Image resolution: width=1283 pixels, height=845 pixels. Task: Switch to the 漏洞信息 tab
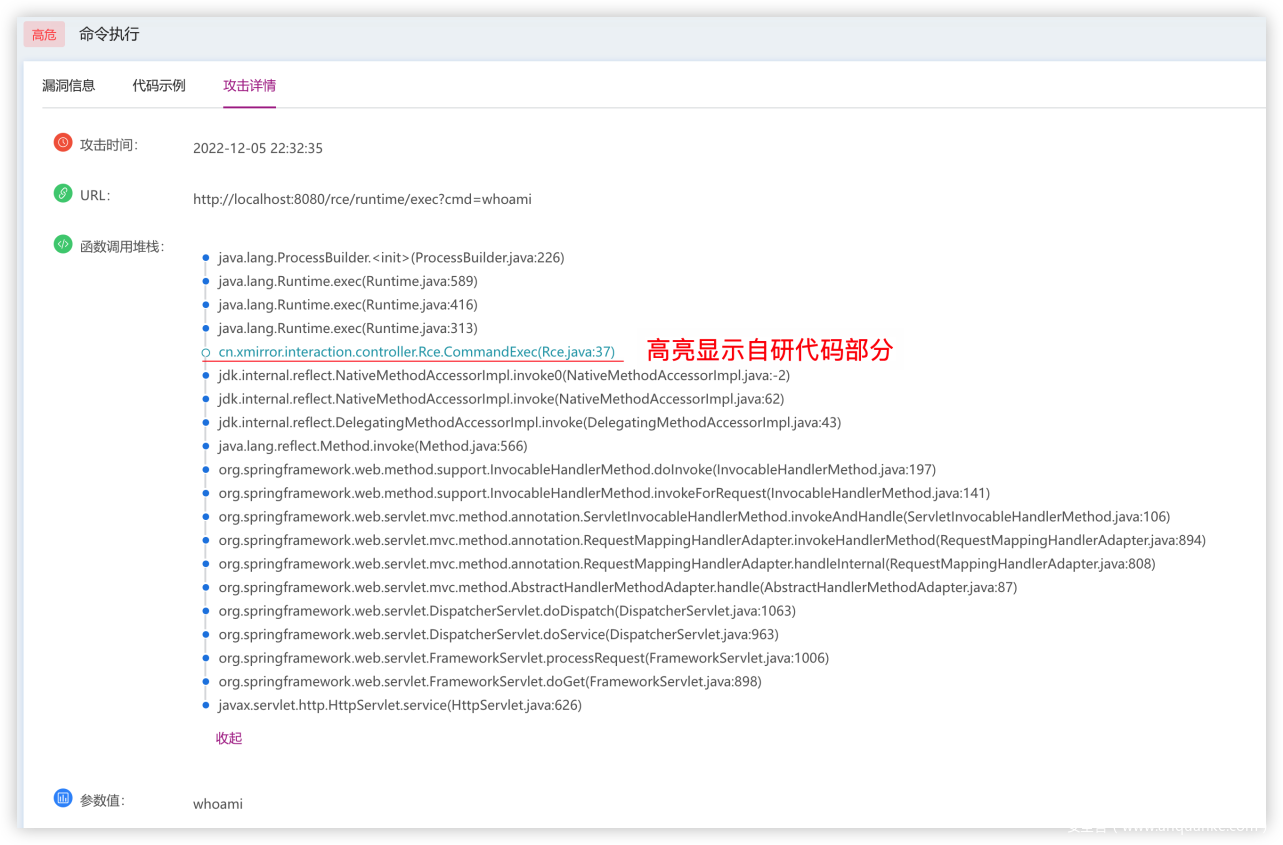pyautogui.click(x=69, y=86)
